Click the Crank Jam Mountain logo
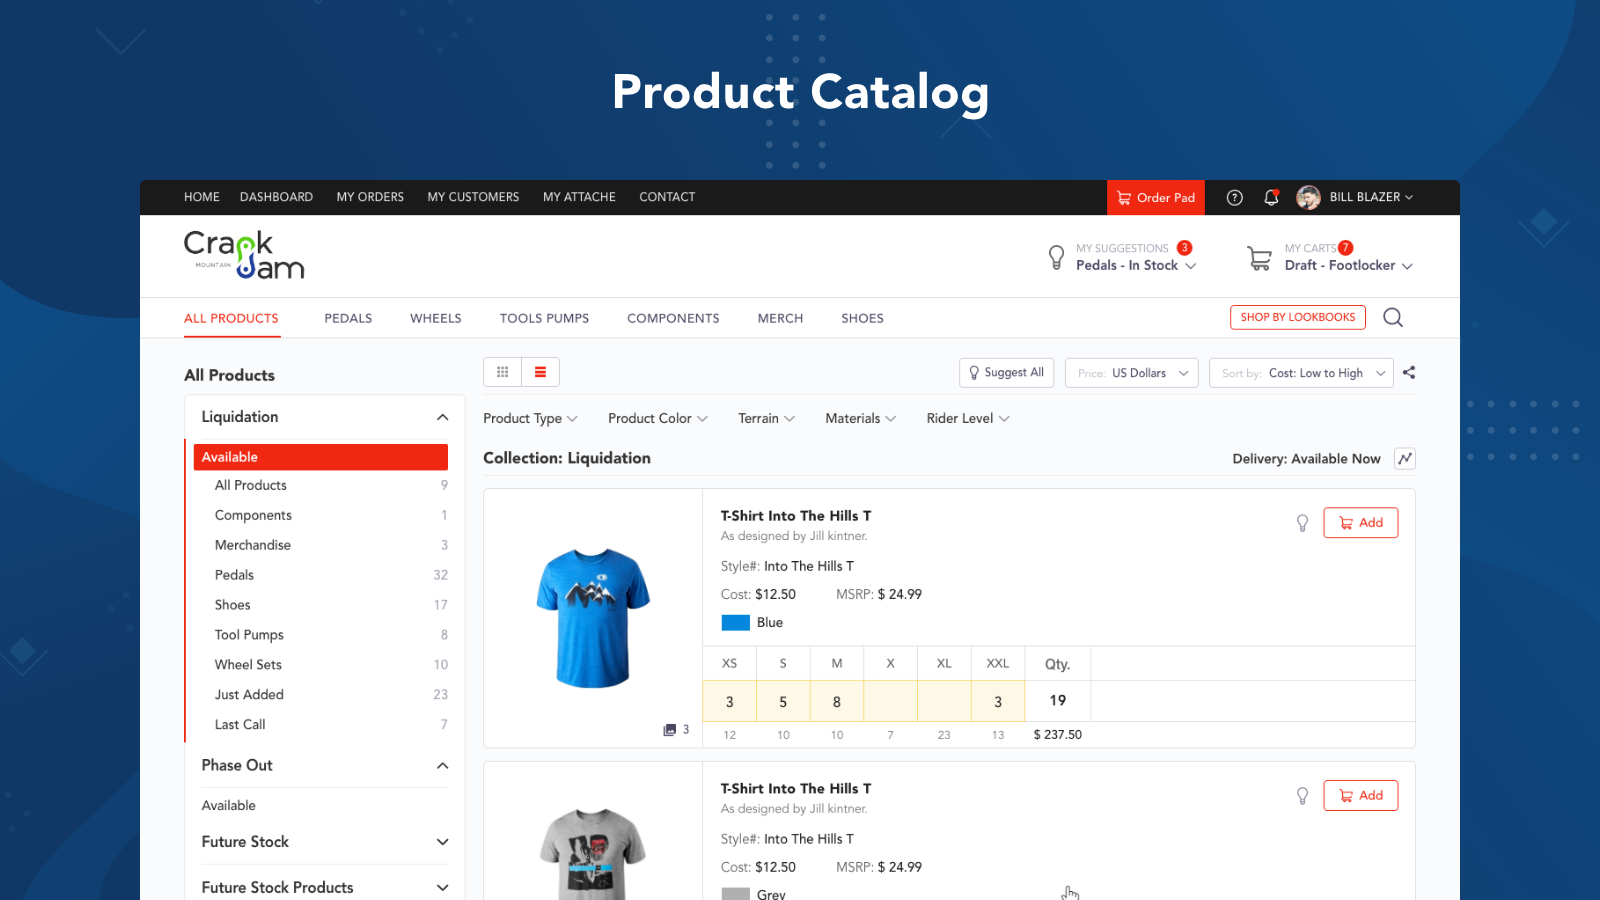1600x900 pixels. click(x=244, y=255)
